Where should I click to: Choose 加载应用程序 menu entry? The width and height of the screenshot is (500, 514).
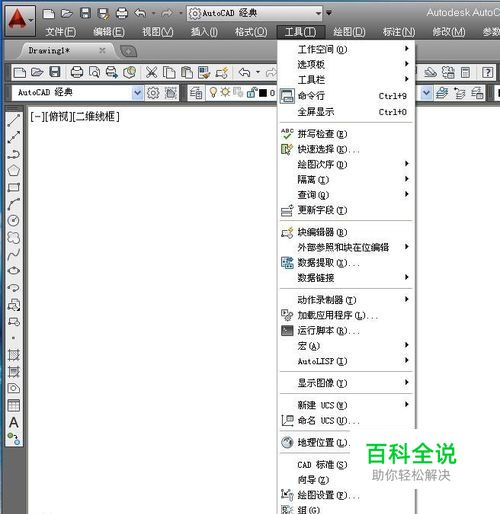point(346,315)
